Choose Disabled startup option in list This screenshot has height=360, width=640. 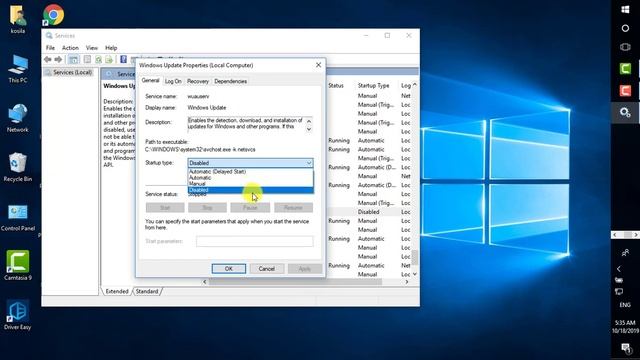pos(250,190)
